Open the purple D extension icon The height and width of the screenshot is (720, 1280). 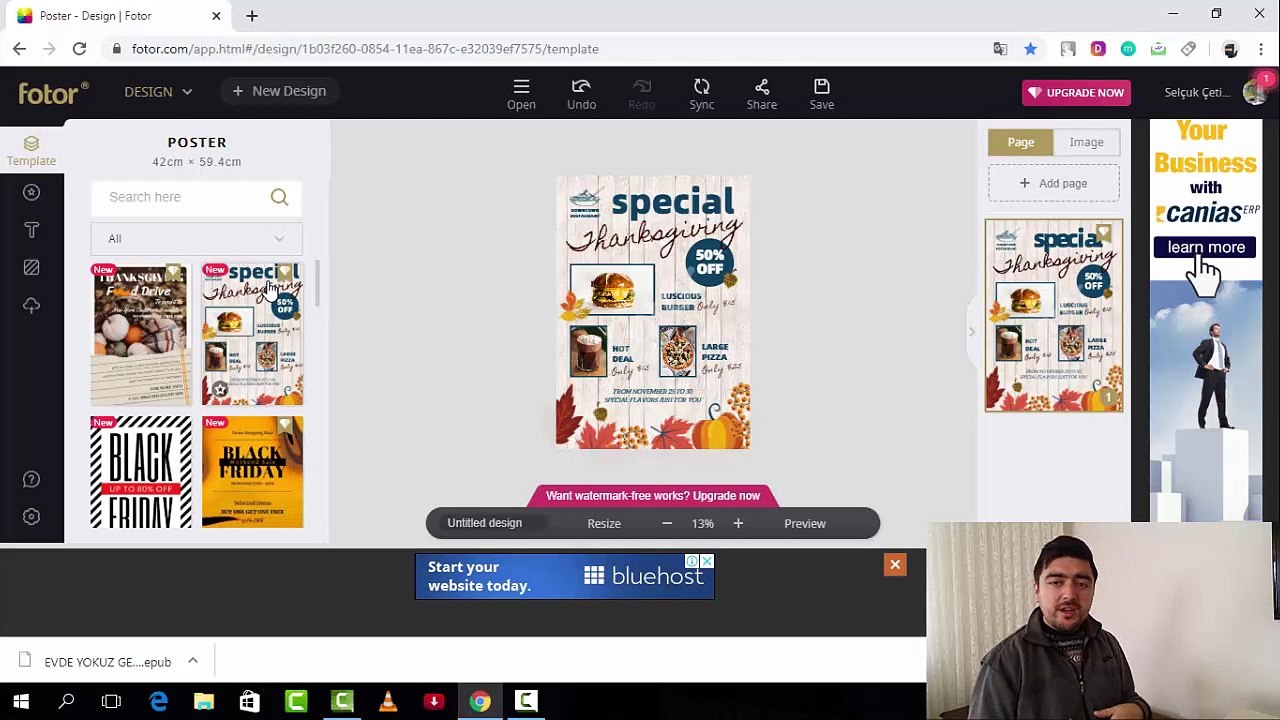coord(1098,49)
